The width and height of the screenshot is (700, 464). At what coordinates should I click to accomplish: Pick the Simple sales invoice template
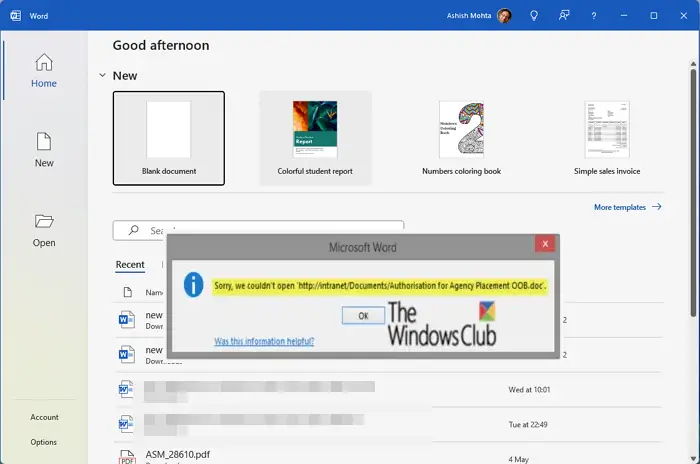tap(607, 138)
